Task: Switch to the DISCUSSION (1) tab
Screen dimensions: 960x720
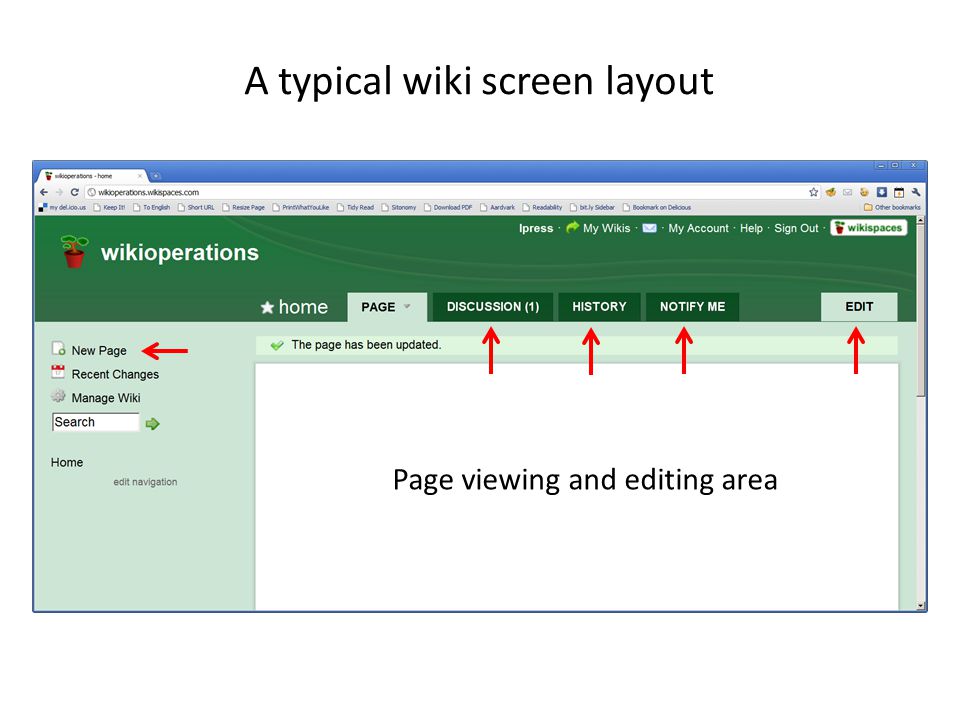Action: (x=493, y=307)
